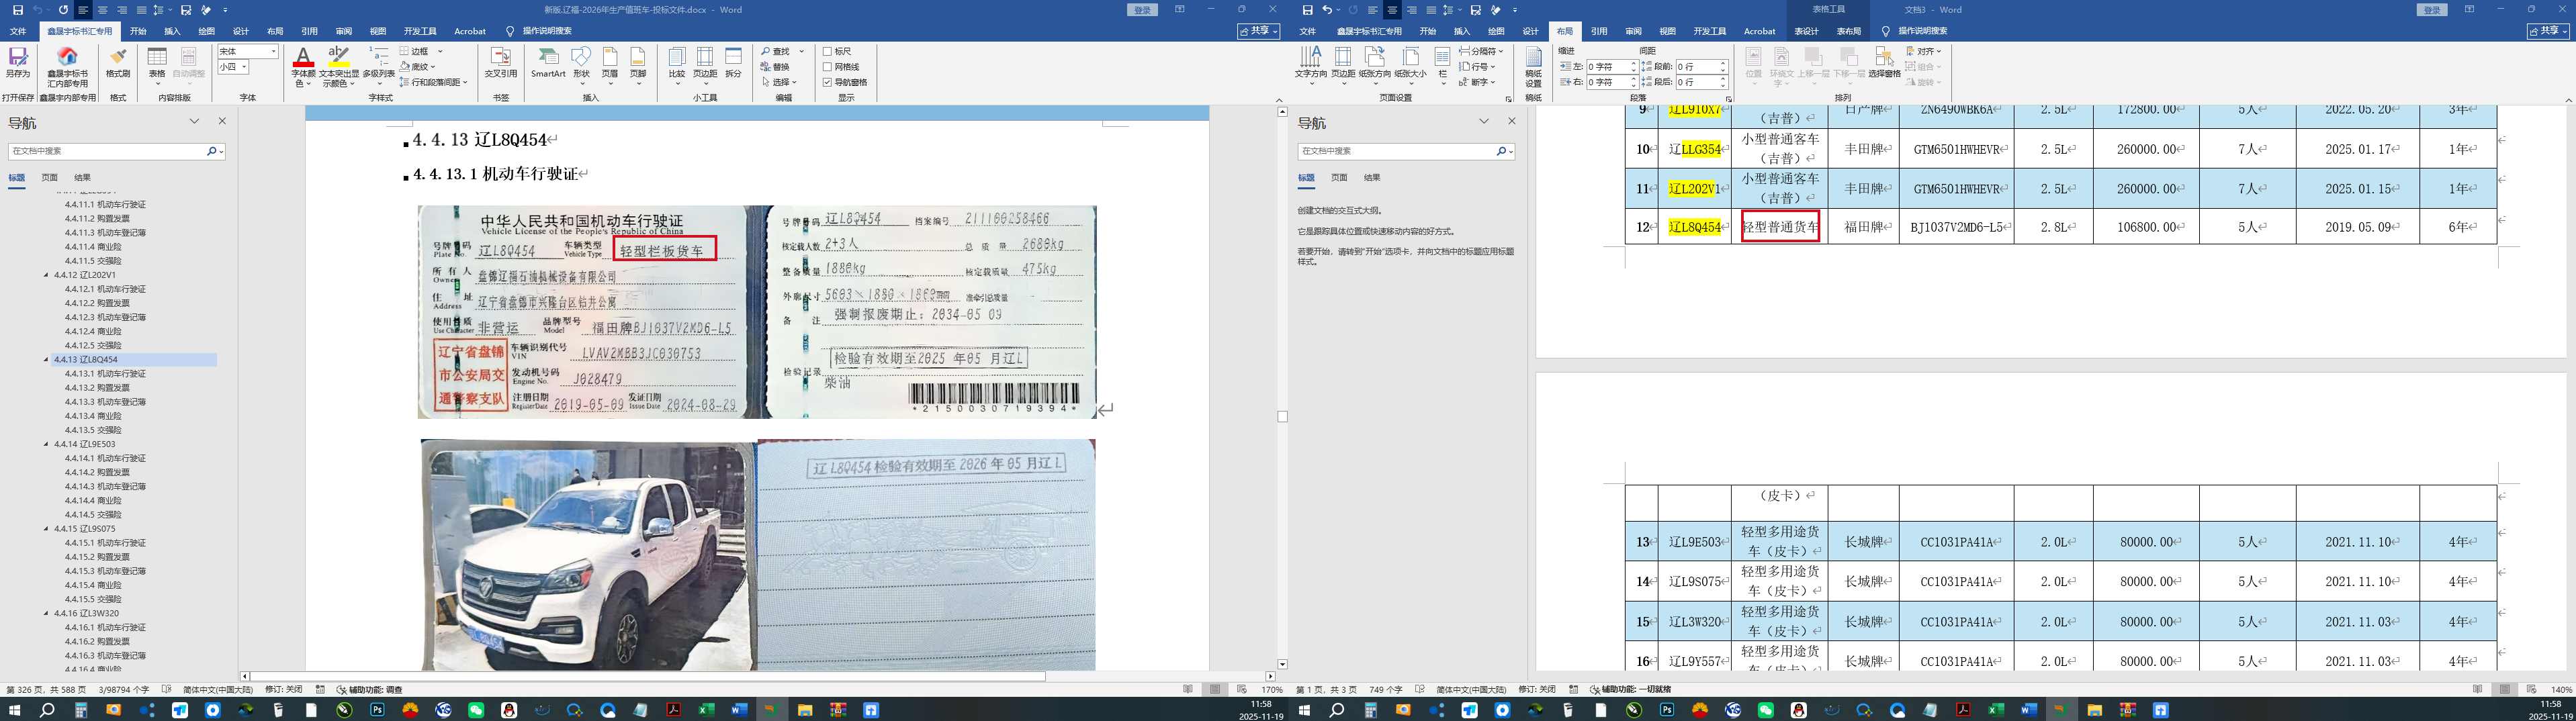Expand 行和段落间距 spacing dropdown in left Word
This screenshot has width=2576, height=721.
[465, 82]
